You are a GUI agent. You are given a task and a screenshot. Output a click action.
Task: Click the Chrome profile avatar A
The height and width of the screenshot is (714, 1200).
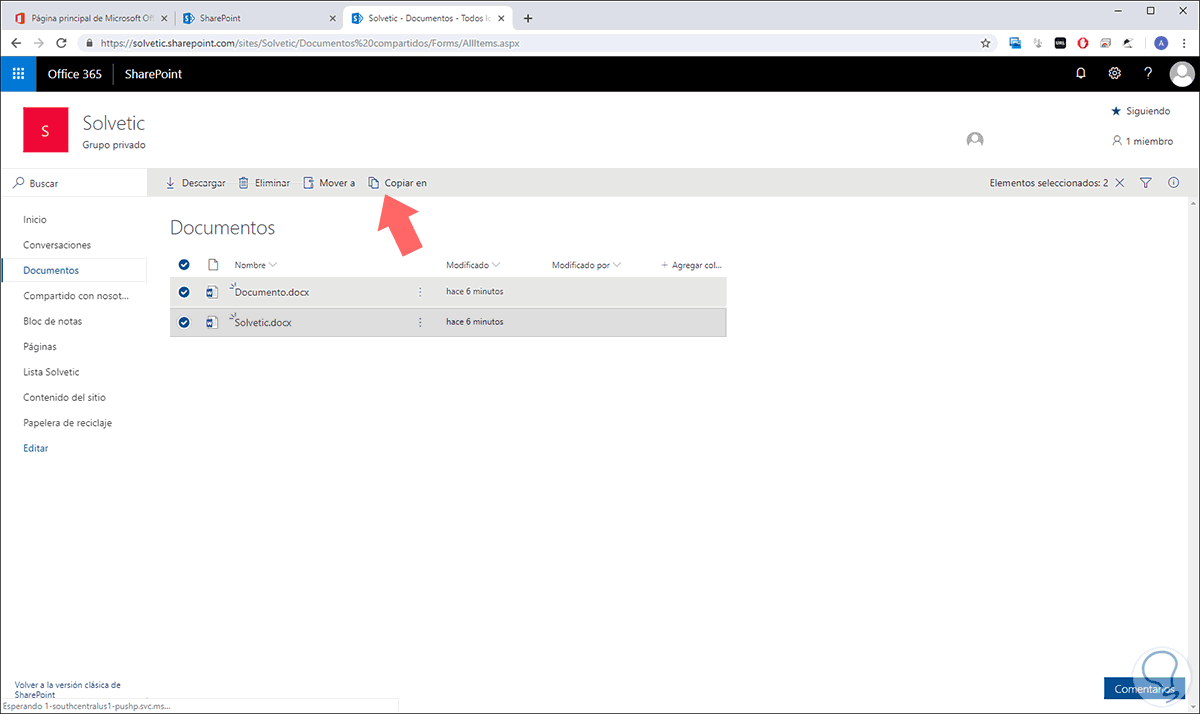1161,43
